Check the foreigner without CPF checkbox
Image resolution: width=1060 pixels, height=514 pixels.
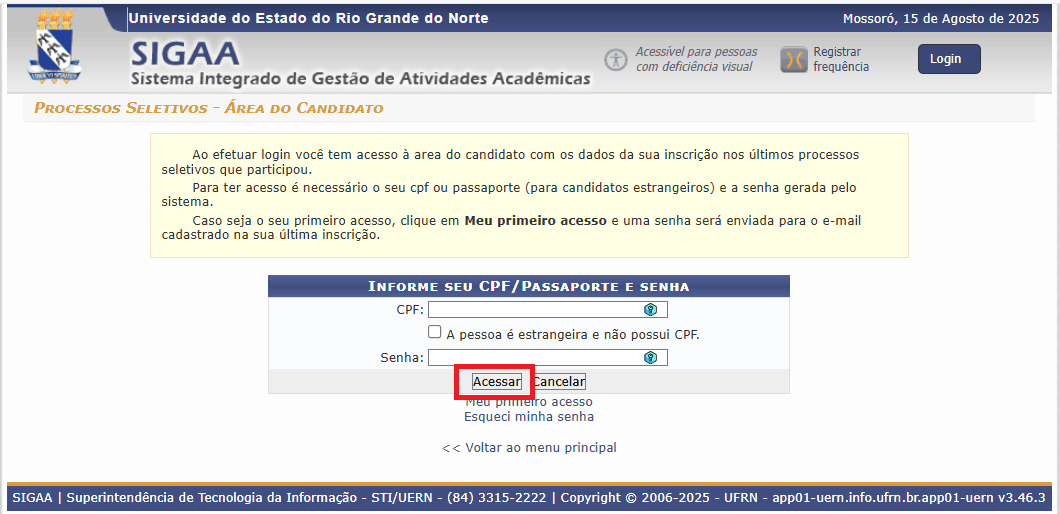tap(435, 332)
